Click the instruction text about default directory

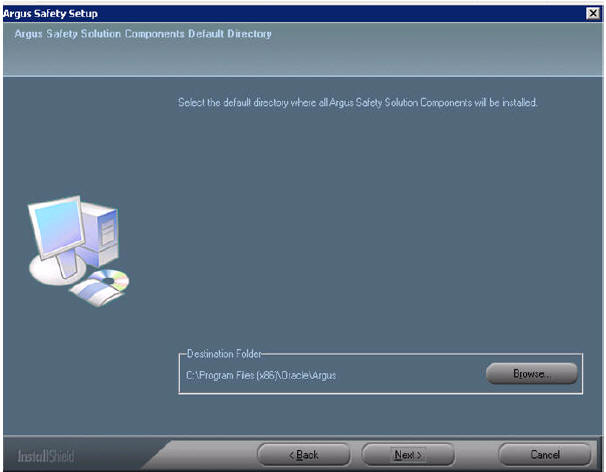(x=357, y=102)
